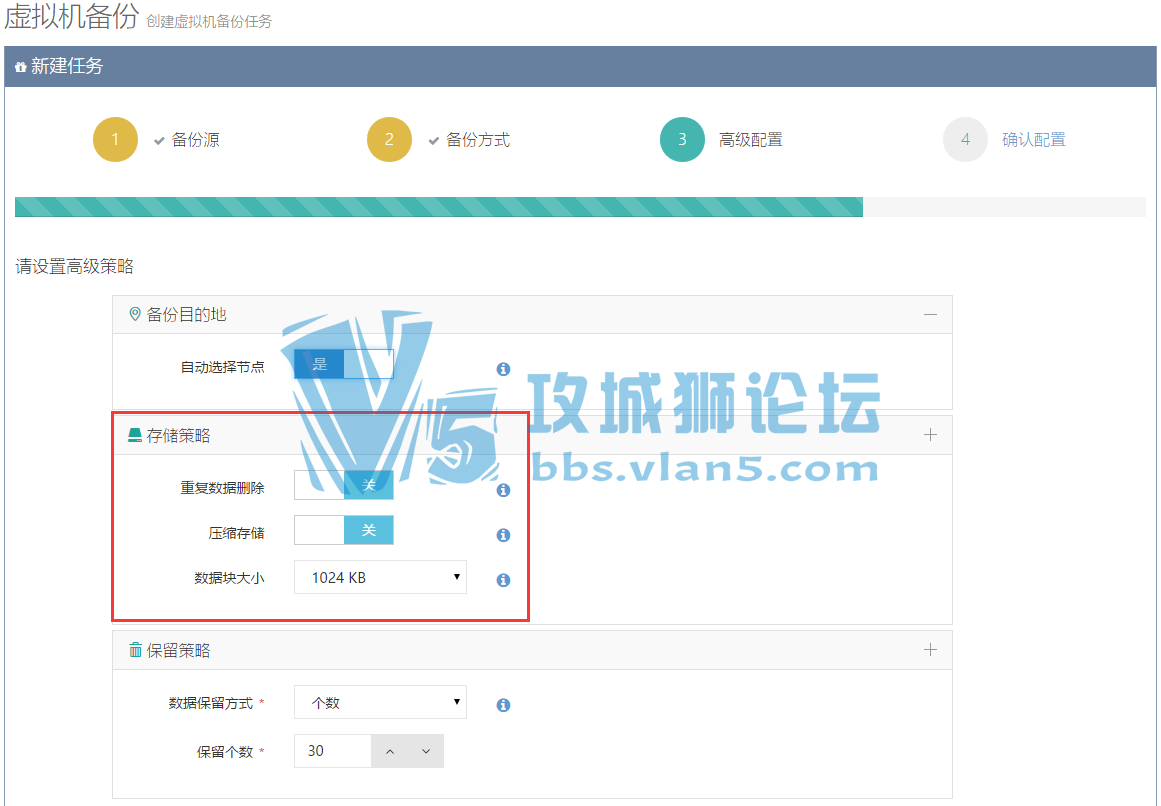Select step 3 高级配置
Viewport: 1161px width, 806px height.
coord(721,139)
